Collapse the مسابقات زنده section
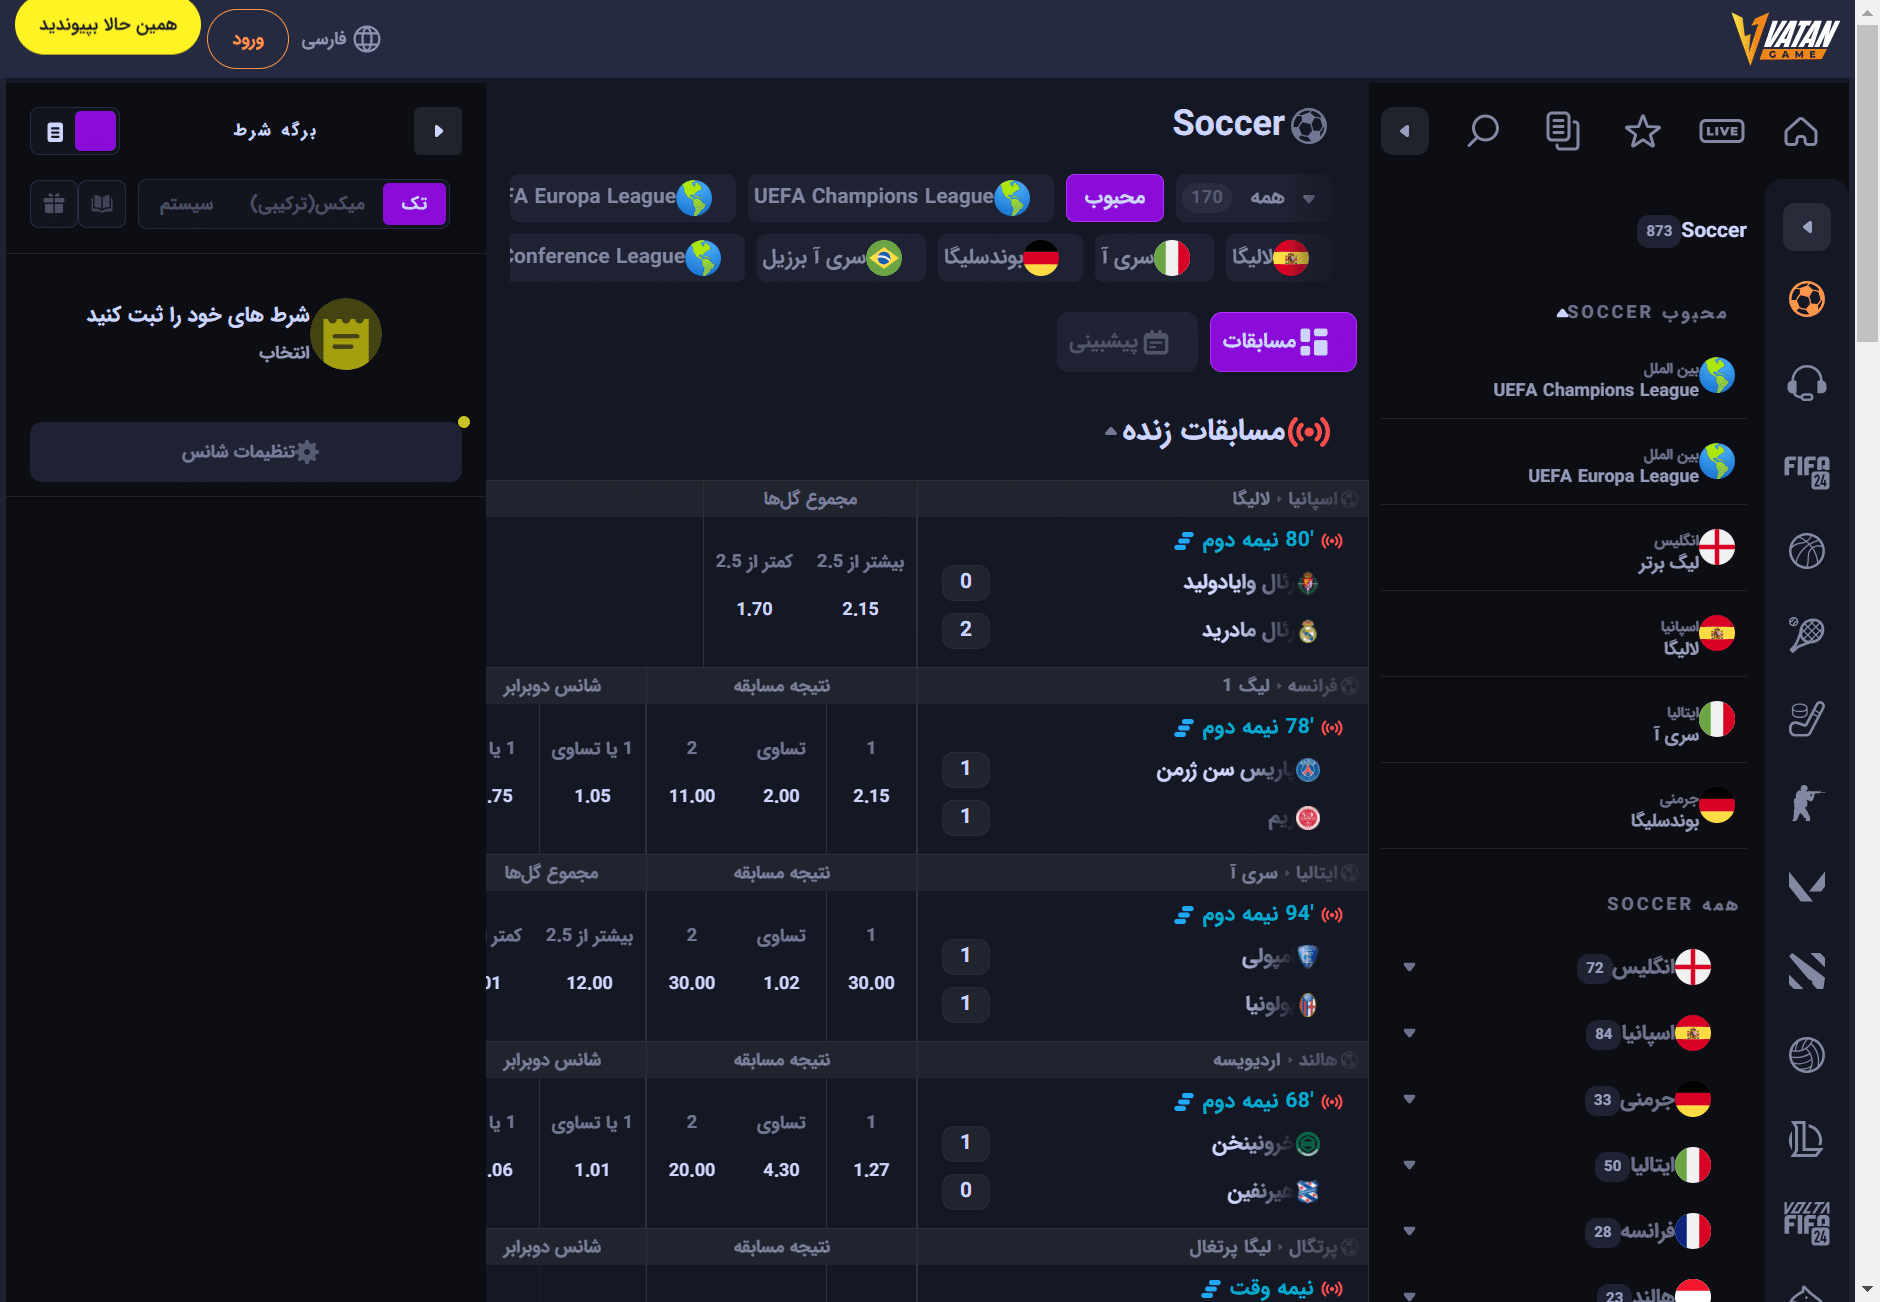1880x1302 pixels. tap(1111, 431)
